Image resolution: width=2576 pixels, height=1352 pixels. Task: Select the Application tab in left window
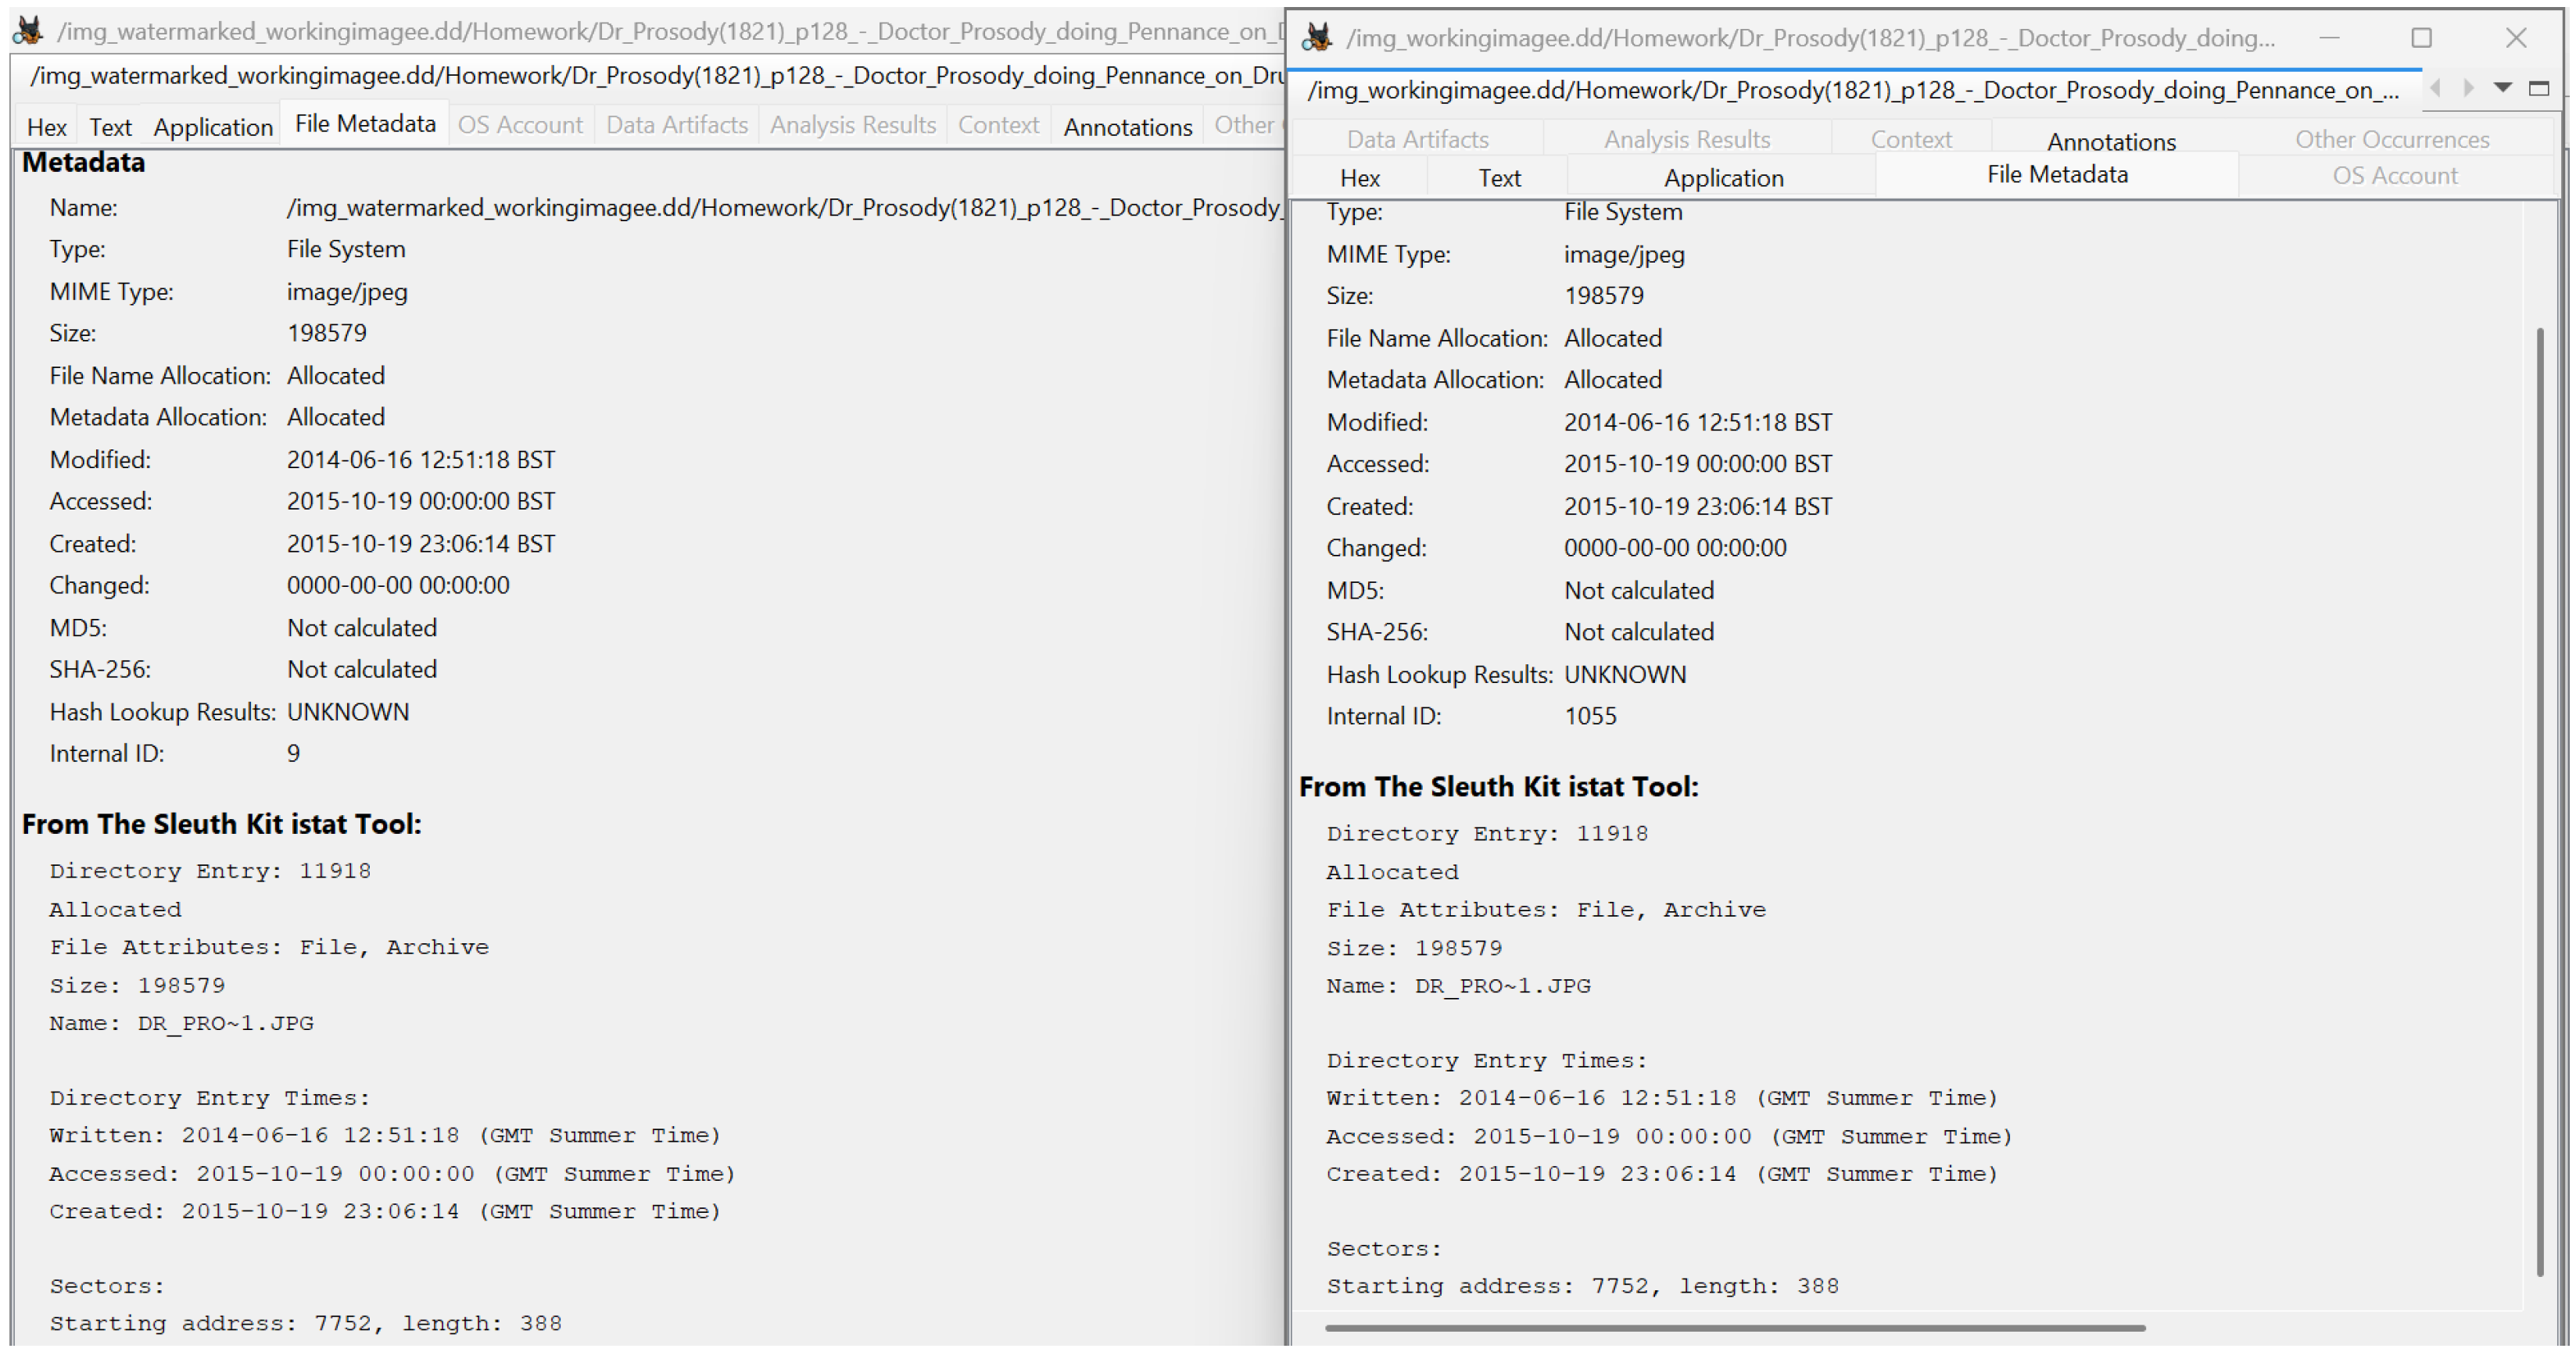pyautogui.click(x=213, y=127)
